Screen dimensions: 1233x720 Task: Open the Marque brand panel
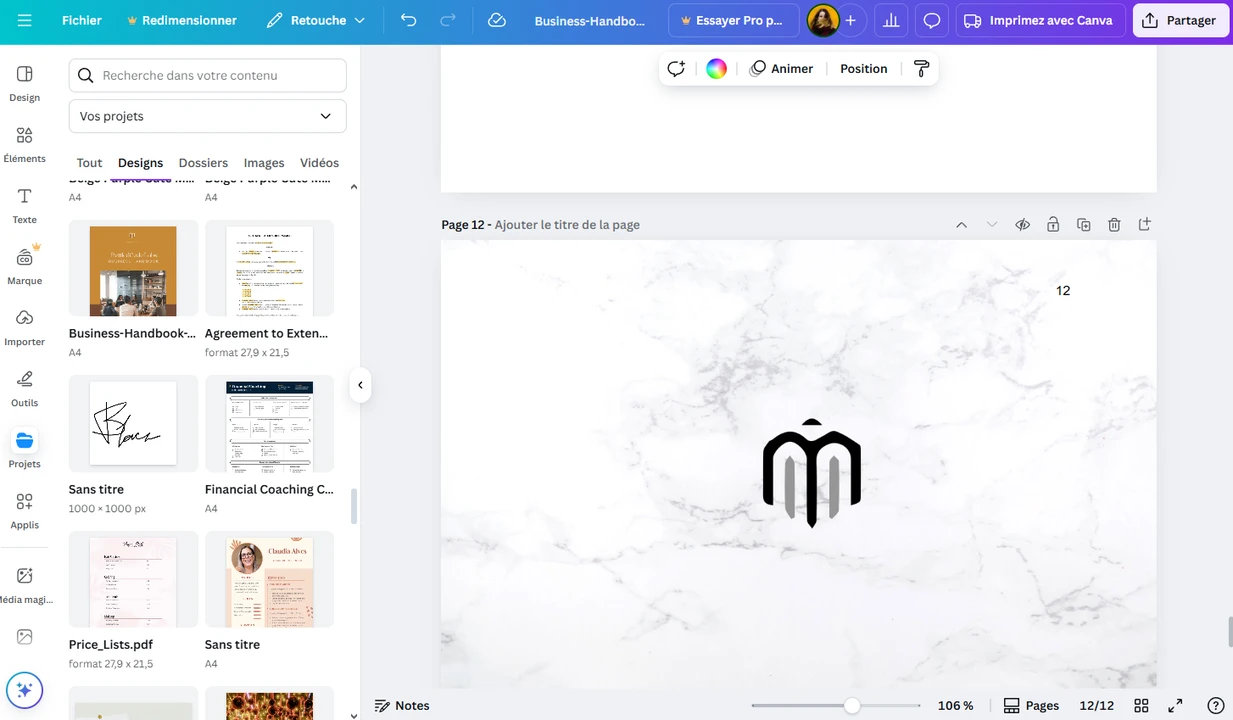click(x=25, y=267)
